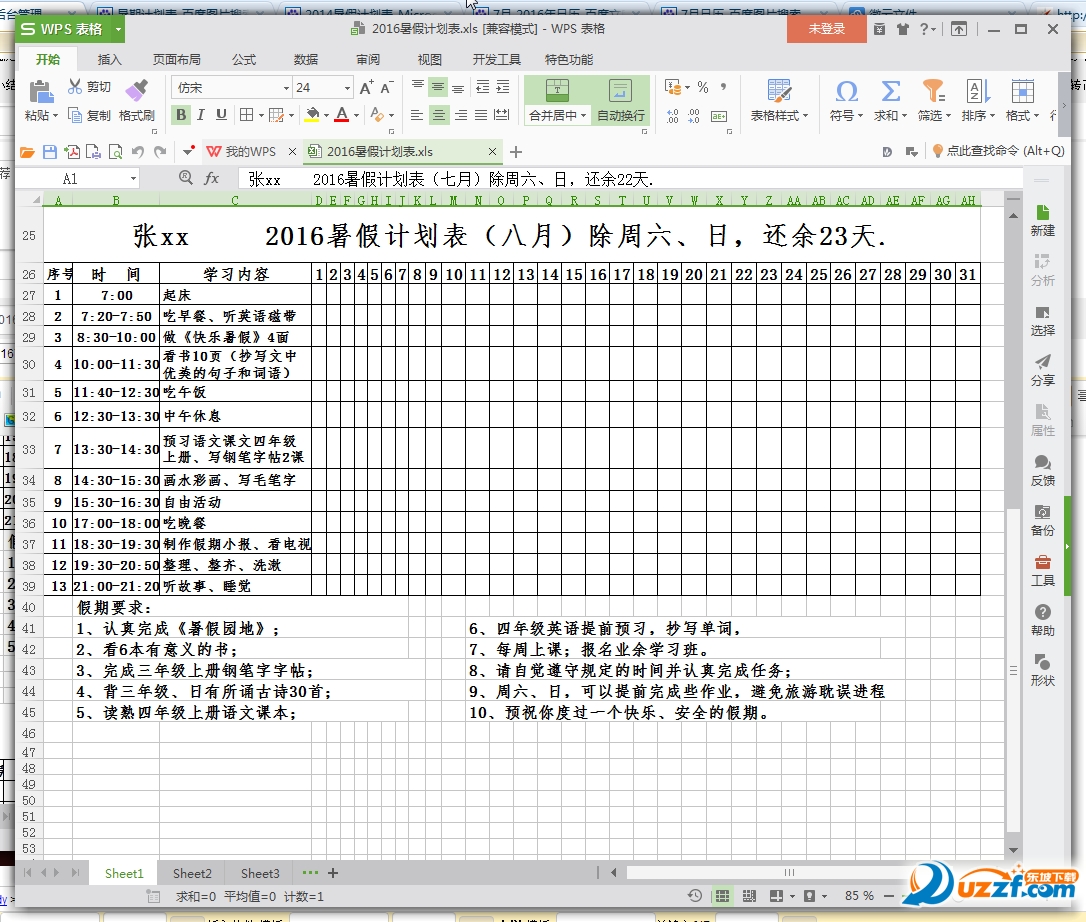
Task: Click the 点此查找命令 search command box
Action: click(x=998, y=151)
